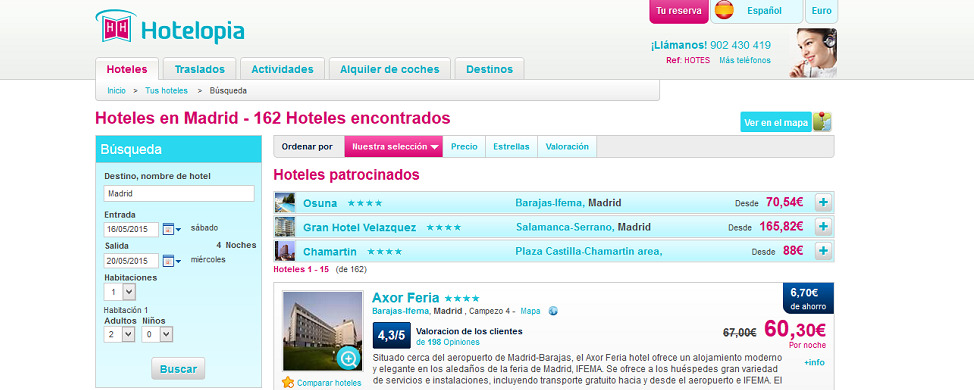974x390 pixels.
Task: Click the Destino hotel name input field
Action: (x=179, y=193)
